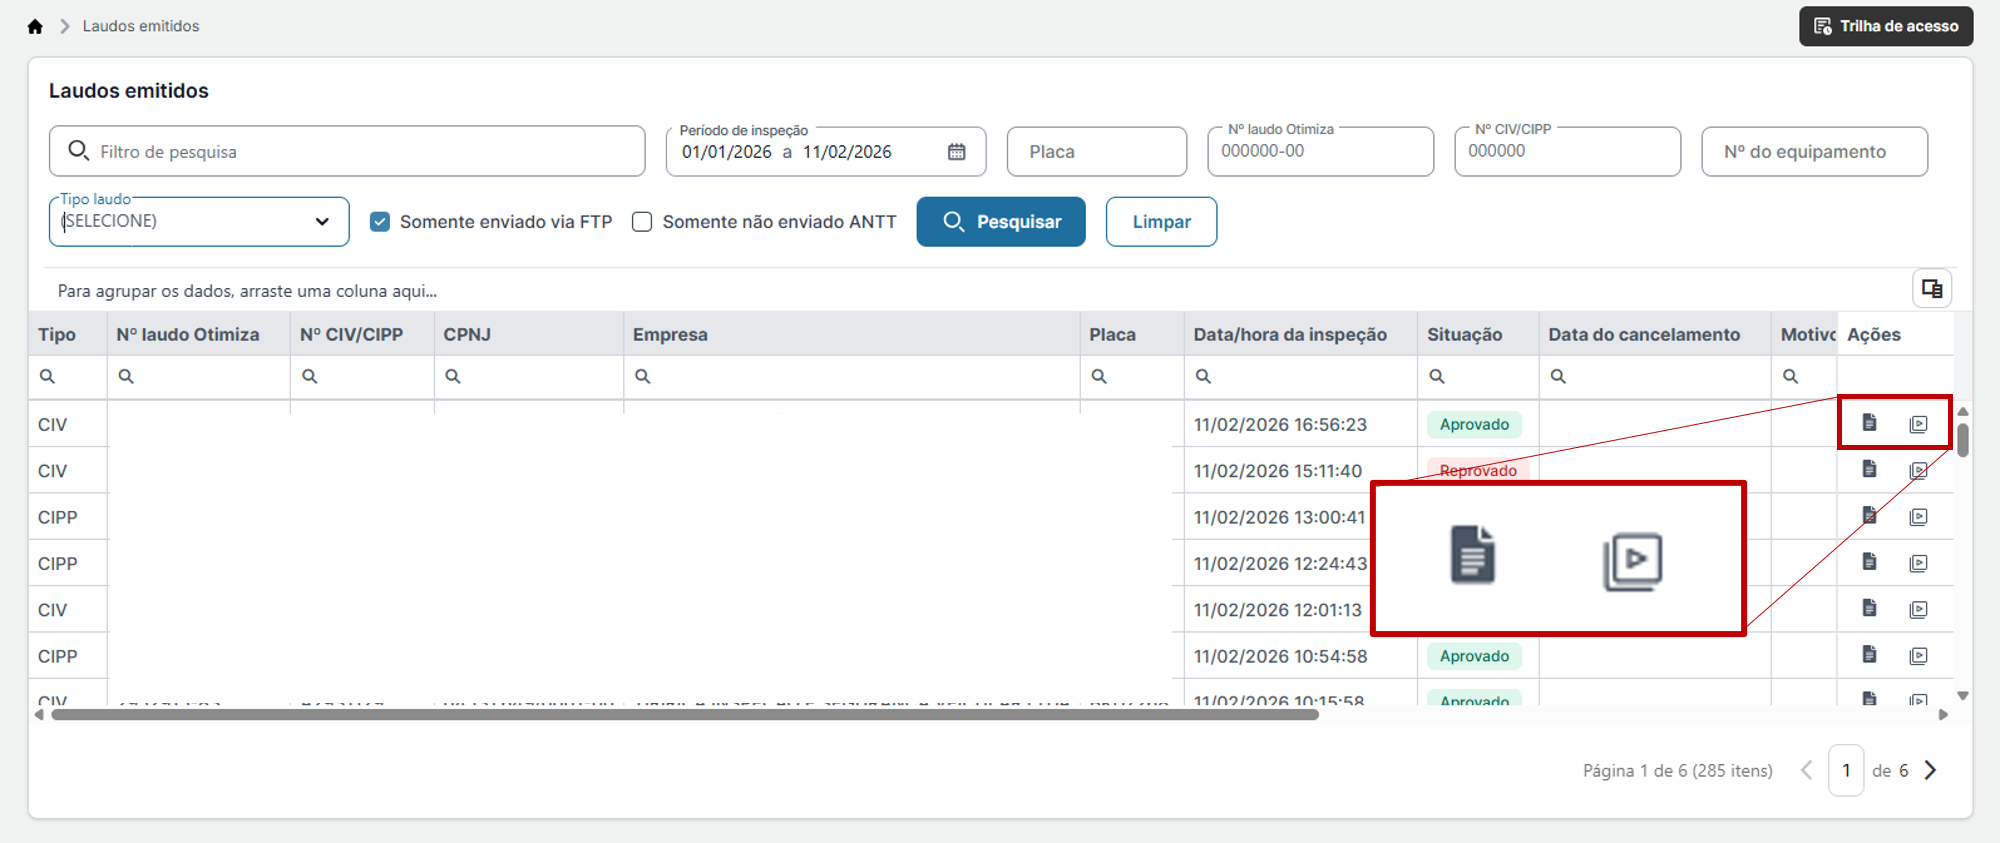The width and height of the screenshot is (2000, 843).
Task: Go to next page with right chevron
Action: coord(1931,770)
